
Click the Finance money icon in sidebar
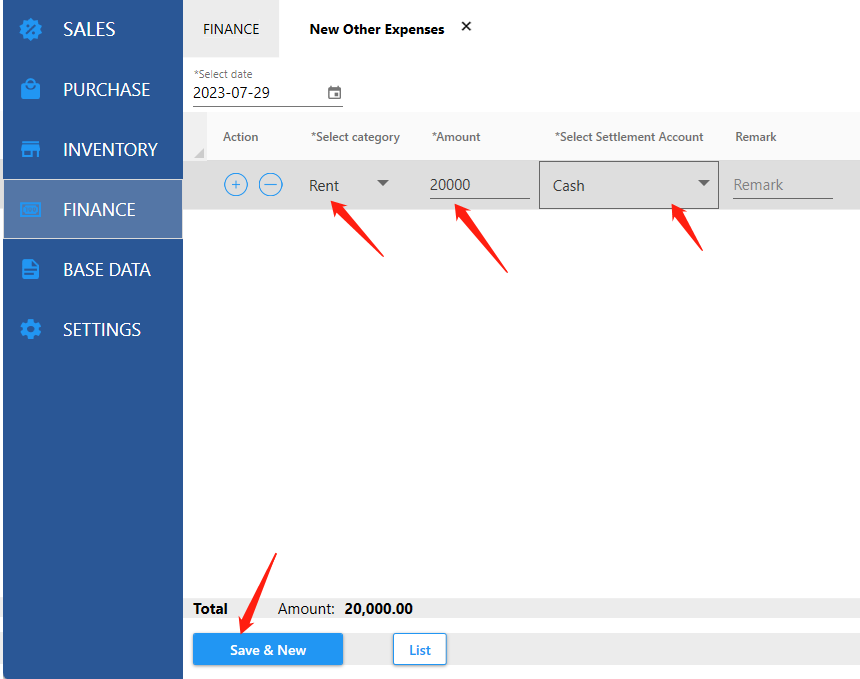point(31,210)
